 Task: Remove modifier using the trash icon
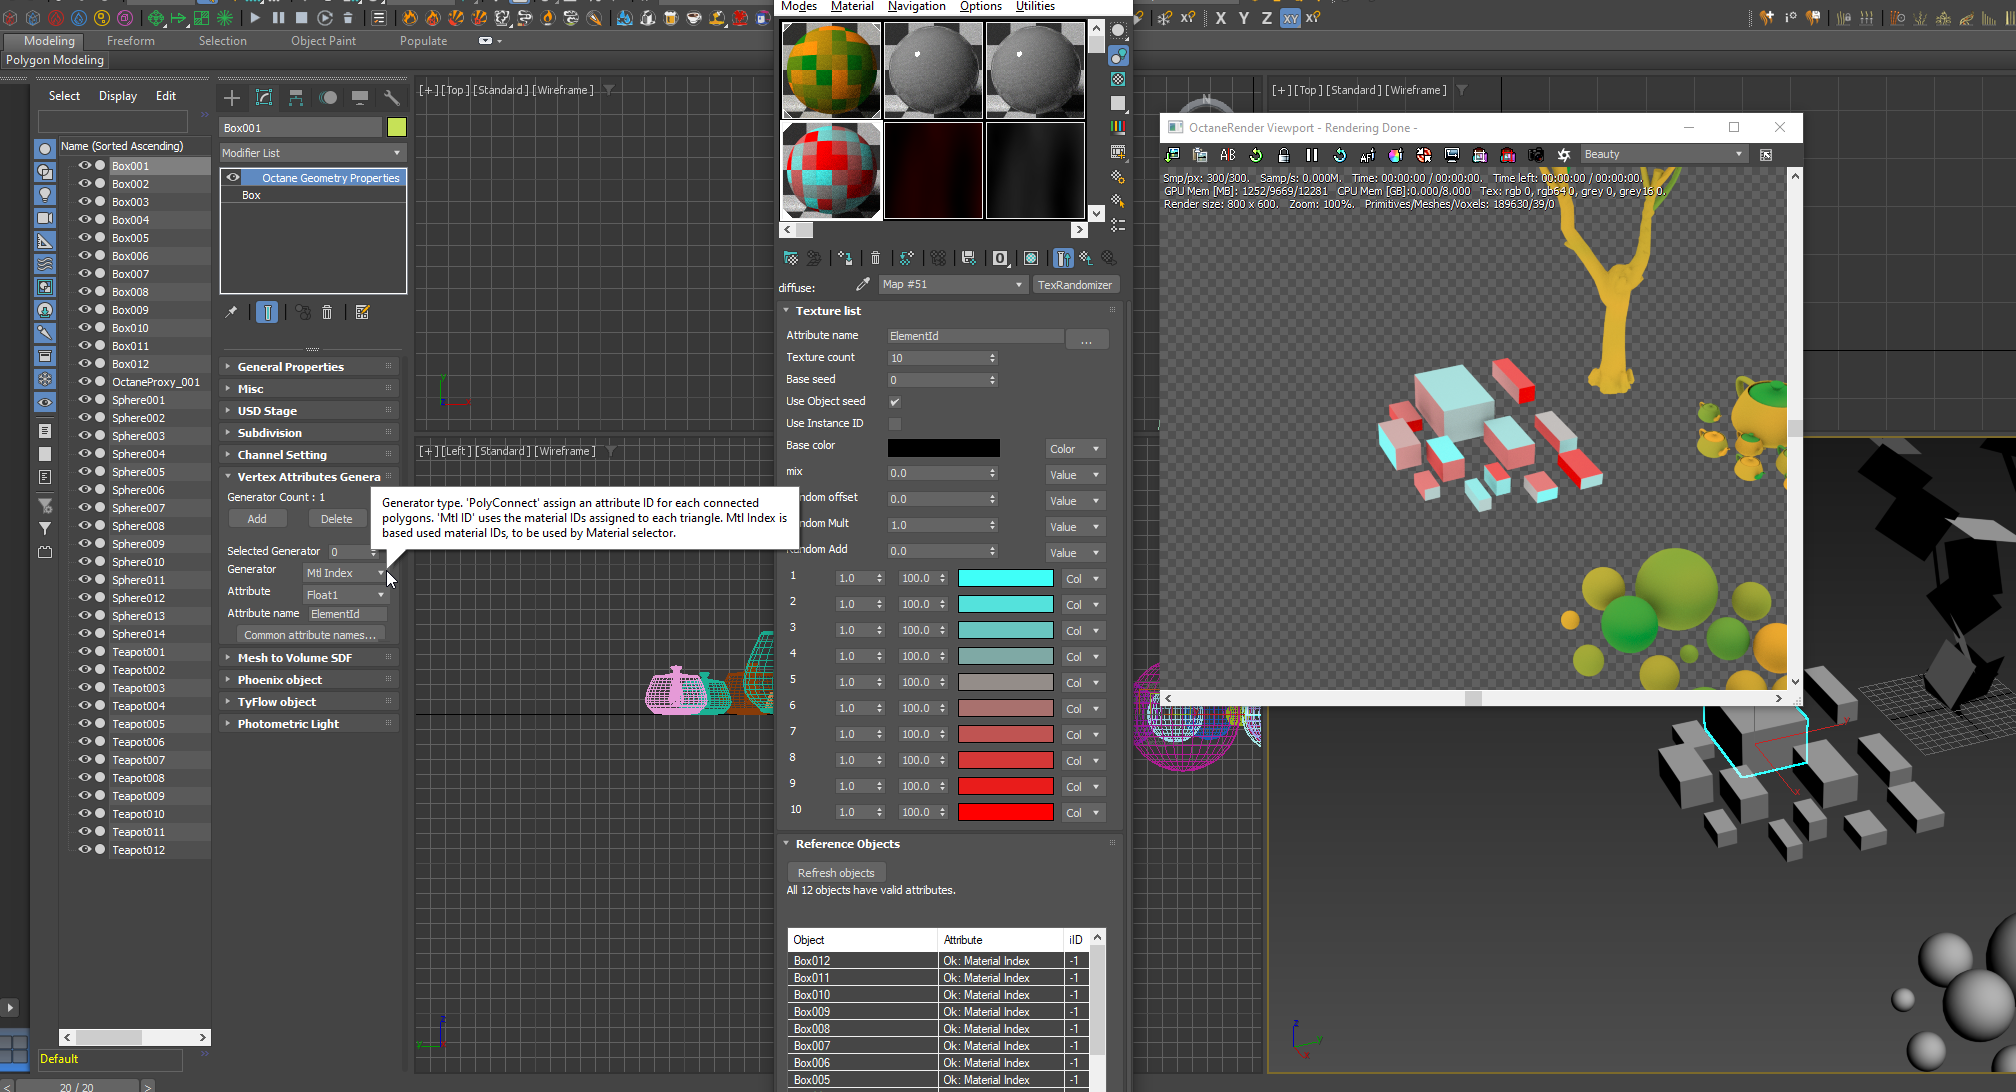click(327, 312)
